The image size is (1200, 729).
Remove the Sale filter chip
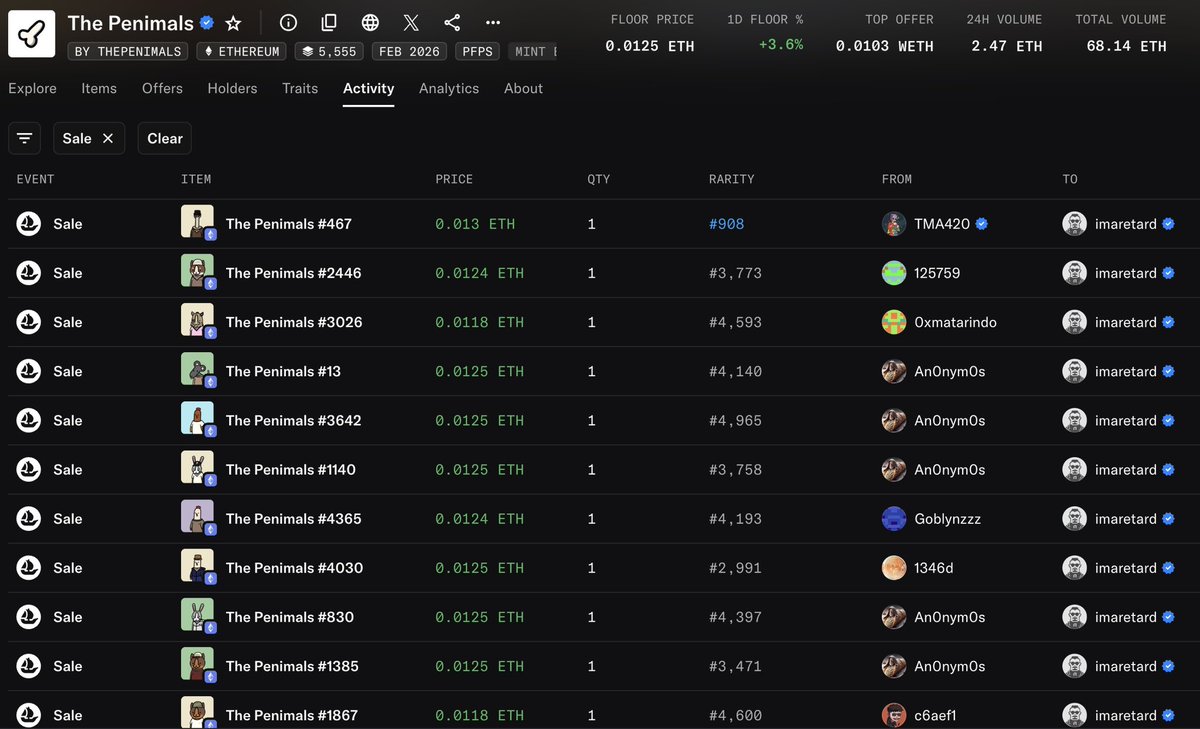pos(108,138)
